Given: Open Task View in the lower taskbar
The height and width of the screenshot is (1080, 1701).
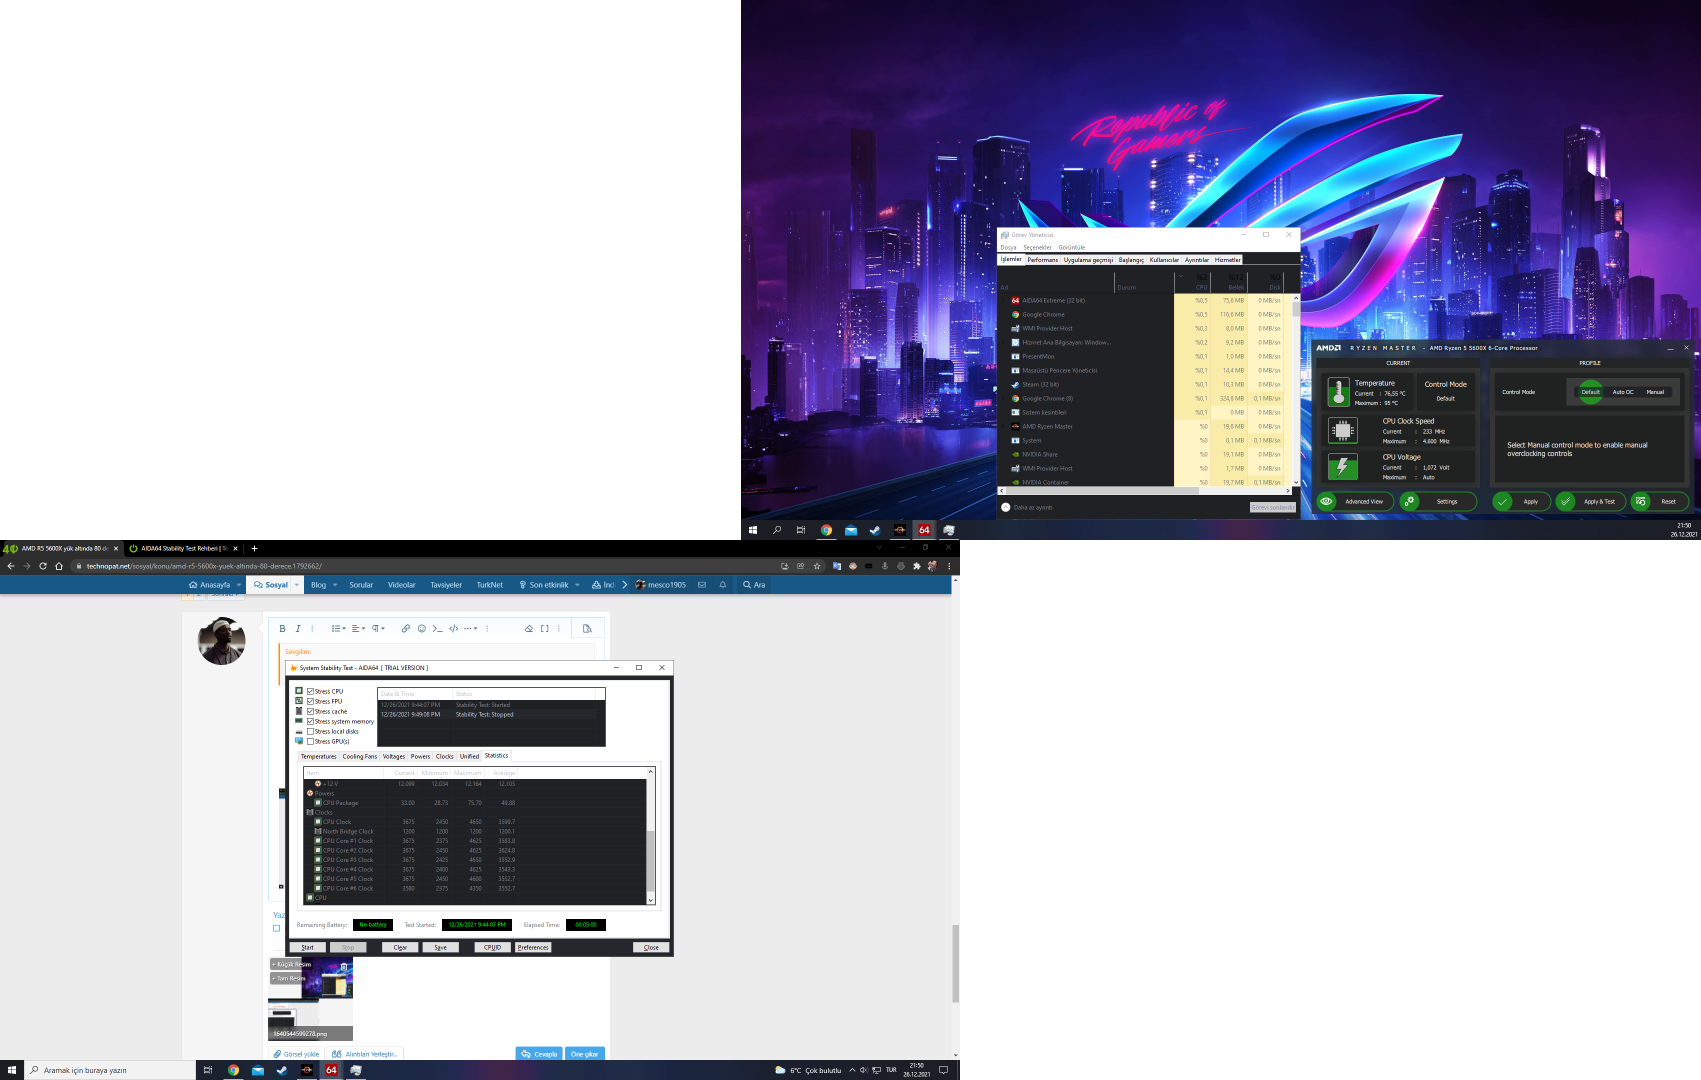Looking at the screenshot, I should pyautogui.click(x=208, y=1070).
